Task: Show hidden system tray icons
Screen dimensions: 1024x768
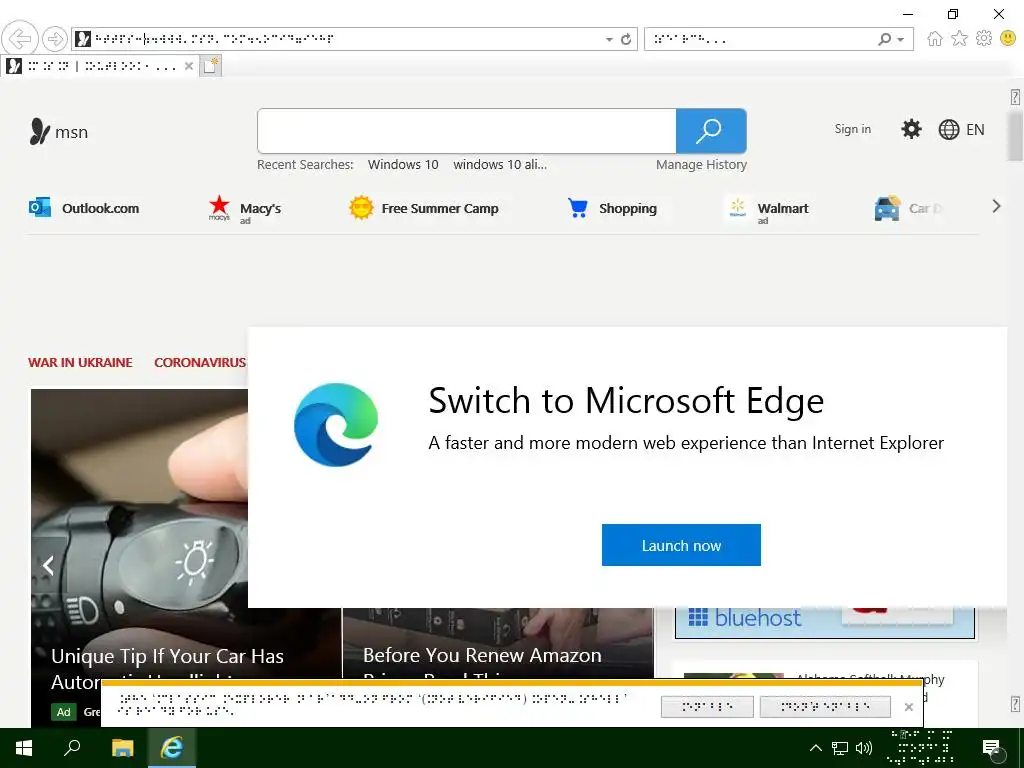Action: (816, 748)
